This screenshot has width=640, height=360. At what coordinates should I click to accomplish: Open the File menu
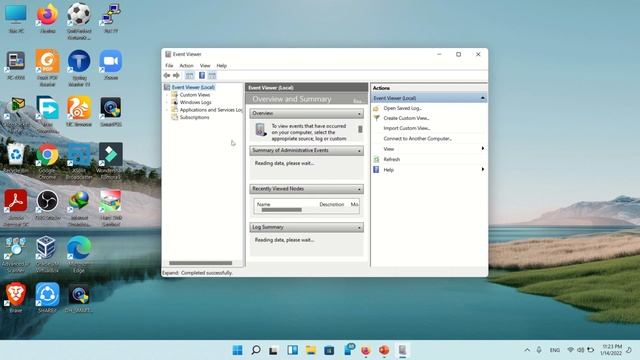click(169, 66)
